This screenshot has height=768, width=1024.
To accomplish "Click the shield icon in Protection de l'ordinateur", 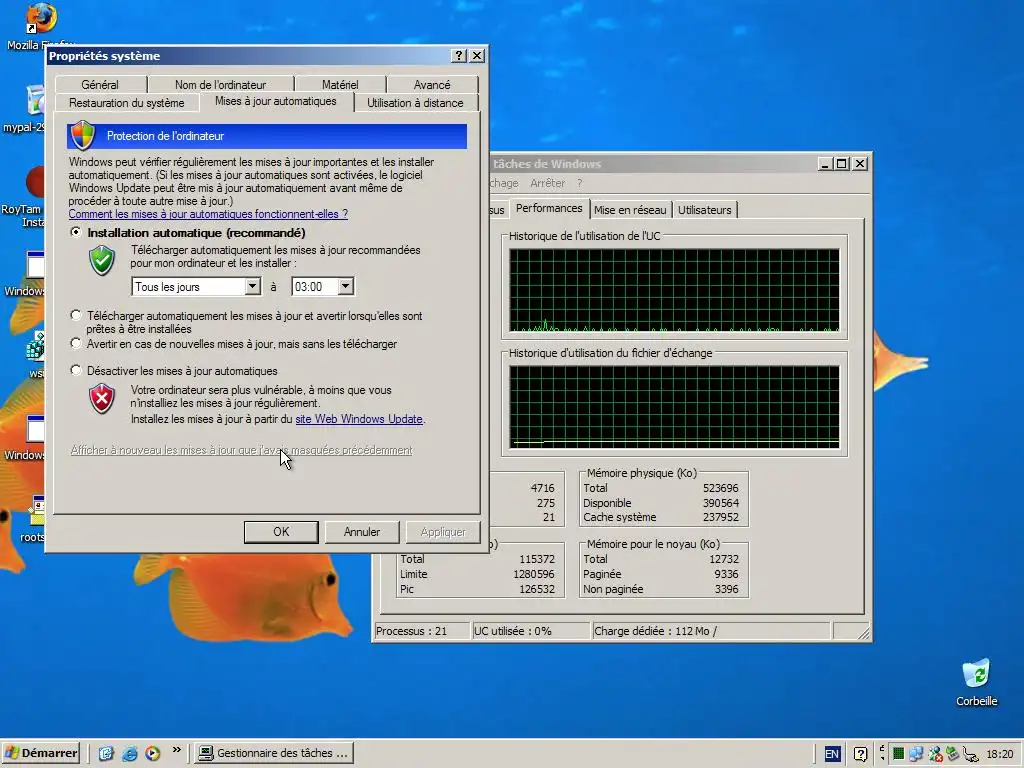I will 83,135.
